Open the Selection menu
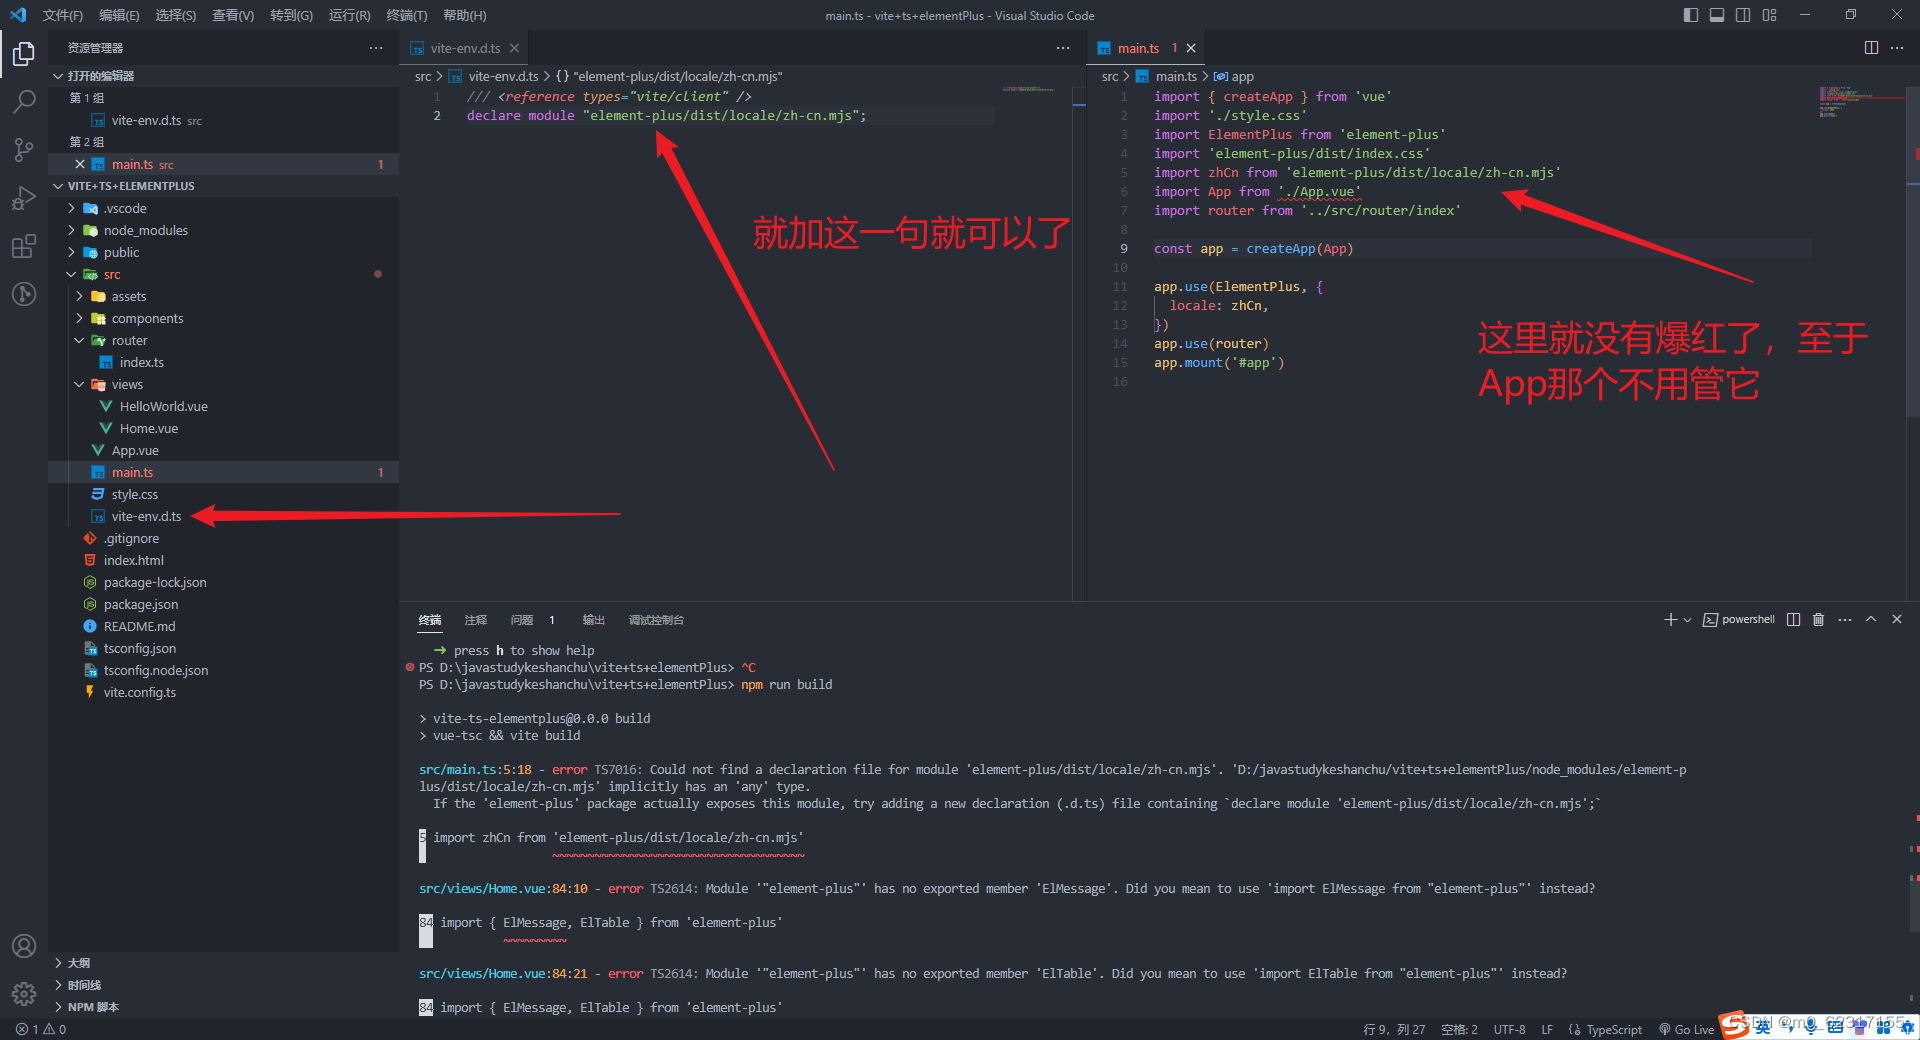 point(176,15)
